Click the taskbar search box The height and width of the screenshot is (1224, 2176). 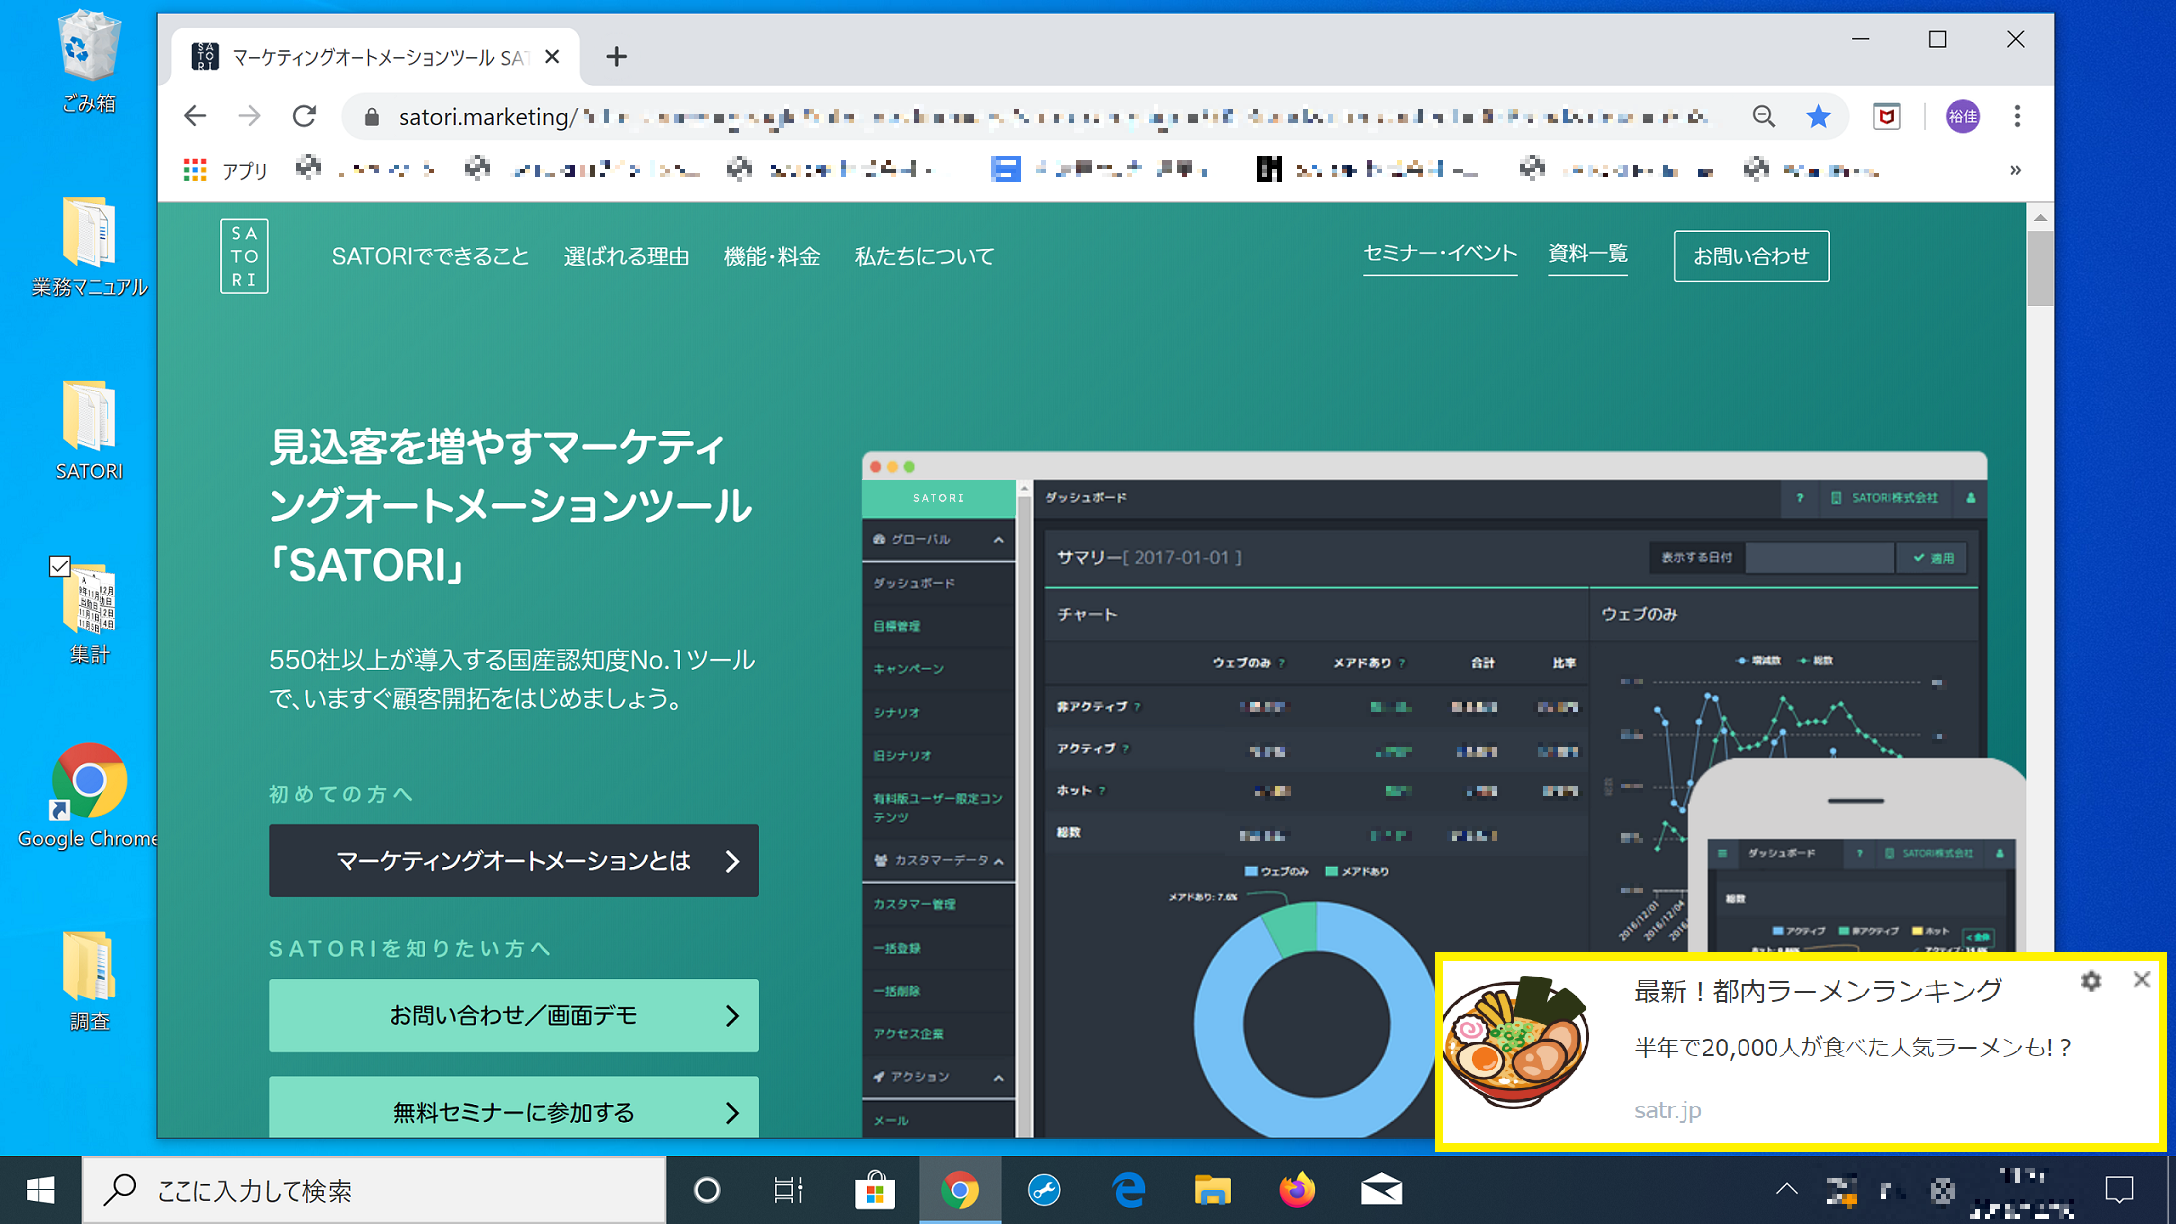pos(374,1190)
